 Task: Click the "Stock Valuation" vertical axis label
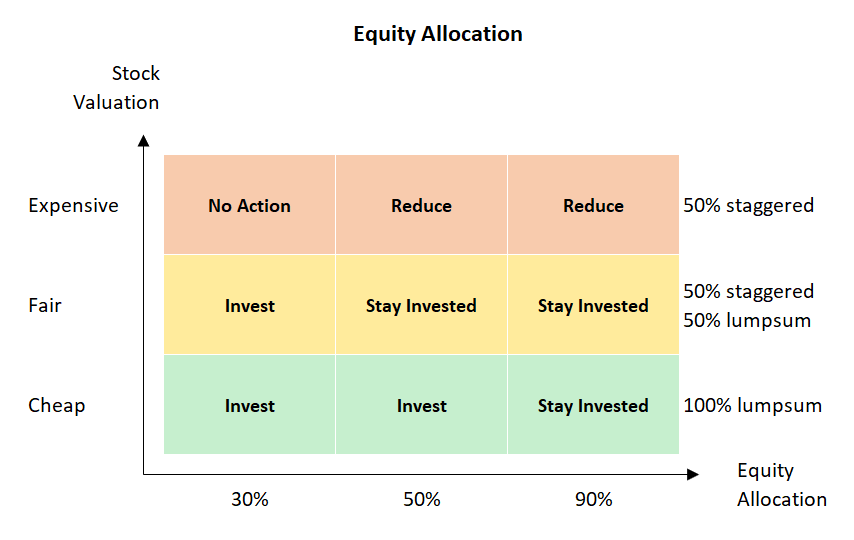click(117, 88)
